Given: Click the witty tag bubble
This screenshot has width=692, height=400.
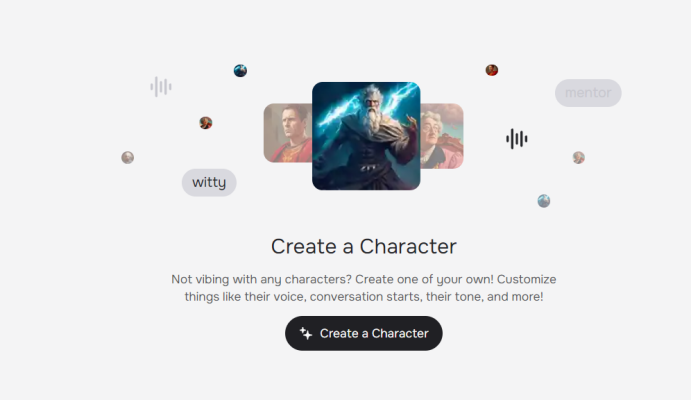Looking at the screenshot, I should point(209,182).
